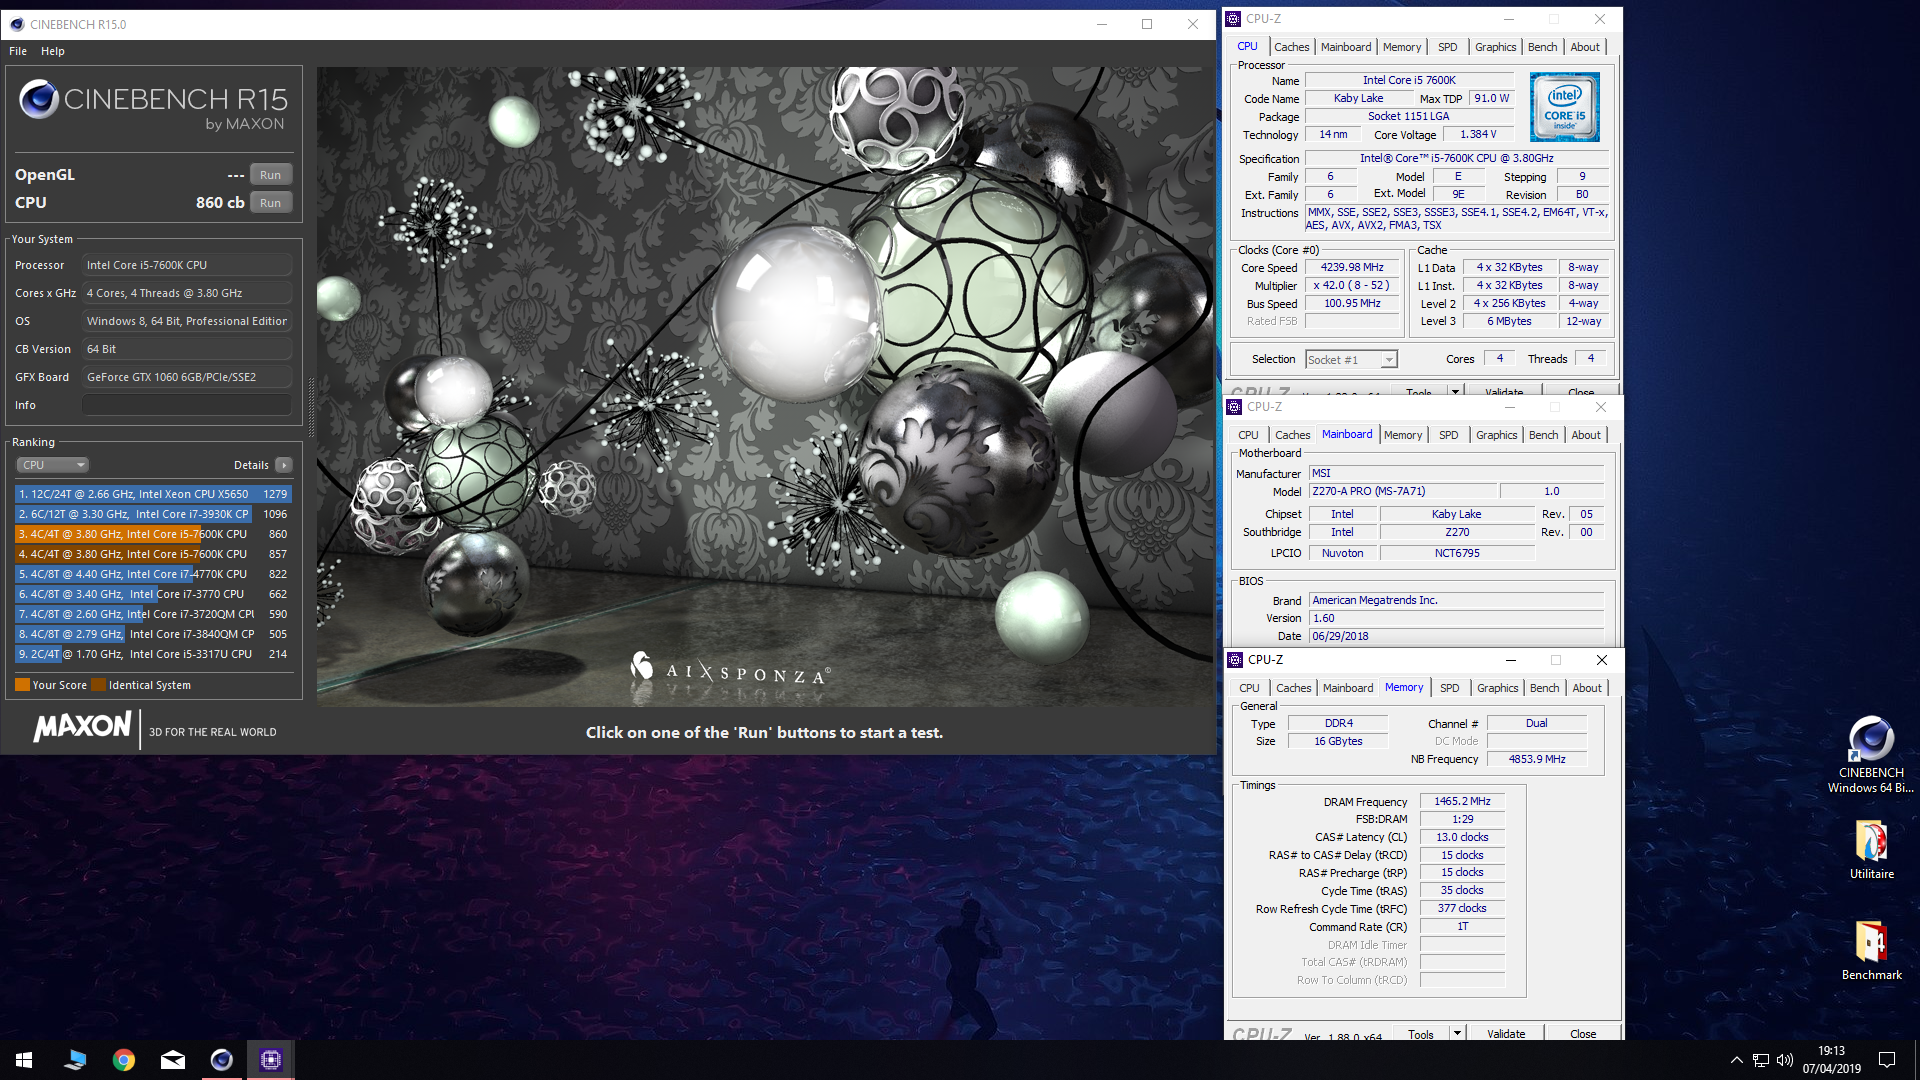Click the Identical System legend swatch
Image resolution: width=1920 pixels, height=1080 pixels.
pos(98,685)
